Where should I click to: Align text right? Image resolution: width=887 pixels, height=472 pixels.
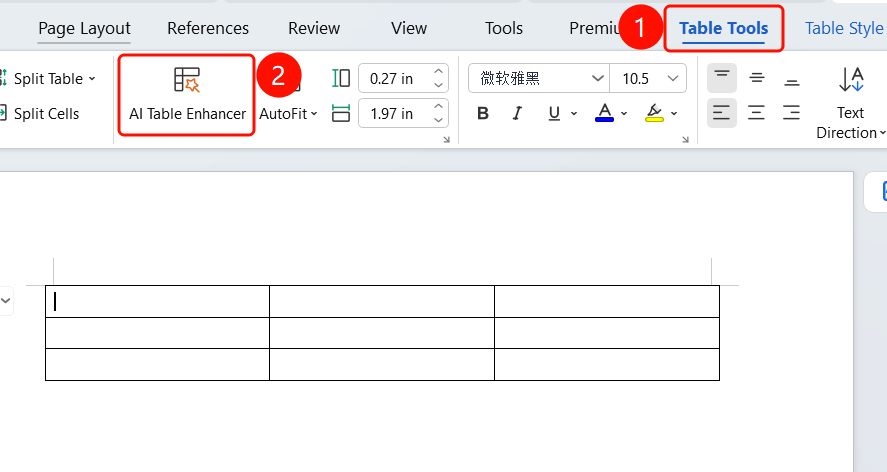[x=792, y=113]
